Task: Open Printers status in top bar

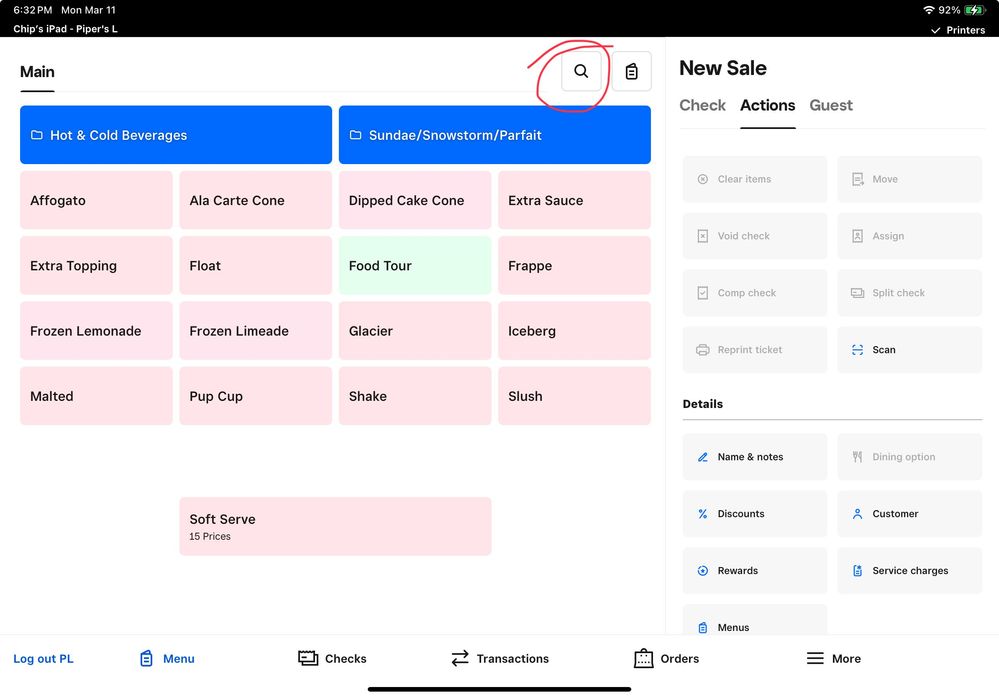Action: pos(958,30)
